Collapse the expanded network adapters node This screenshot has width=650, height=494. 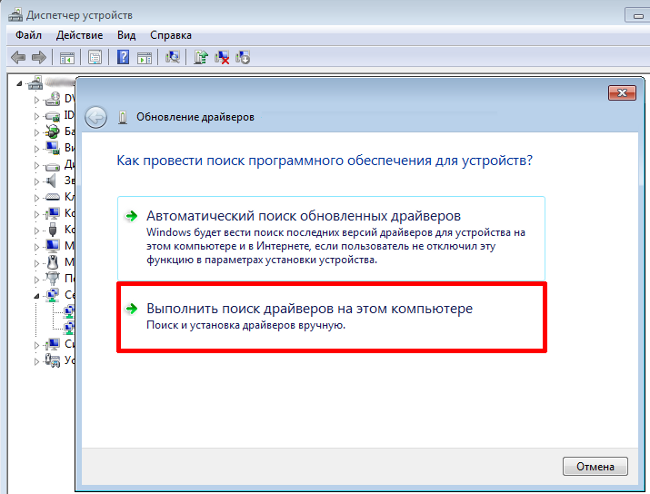click(38, 296)
